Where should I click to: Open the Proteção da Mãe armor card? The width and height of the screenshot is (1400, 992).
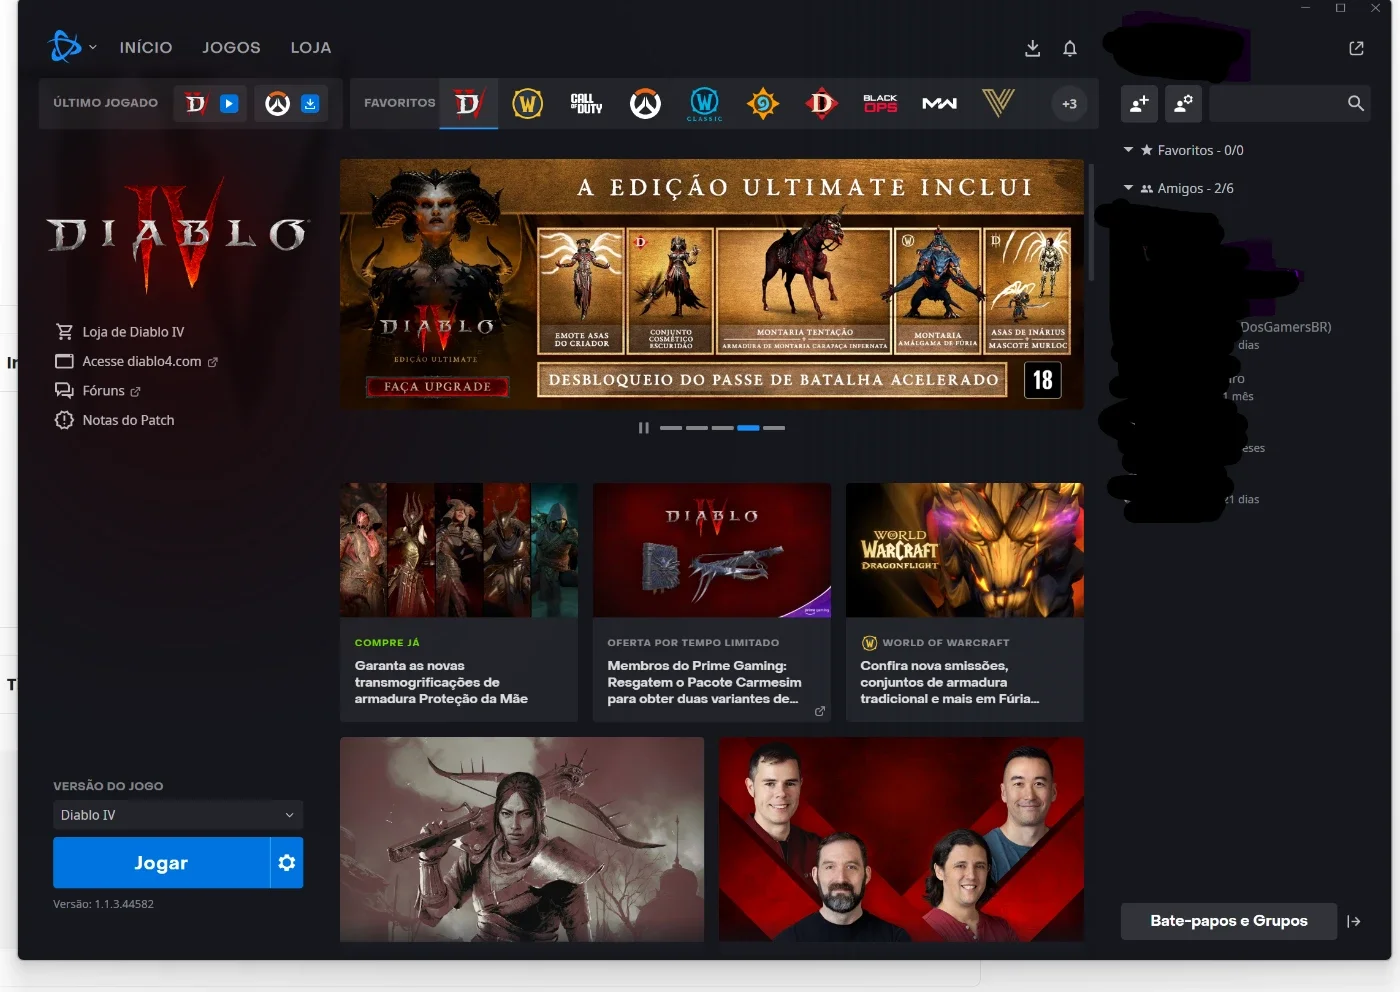pyautogui.click(x=459, y=602)
